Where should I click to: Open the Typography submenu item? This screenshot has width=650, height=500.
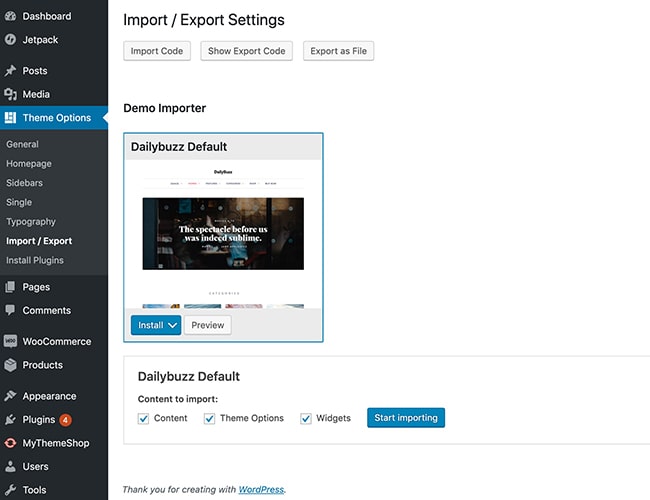31,222
